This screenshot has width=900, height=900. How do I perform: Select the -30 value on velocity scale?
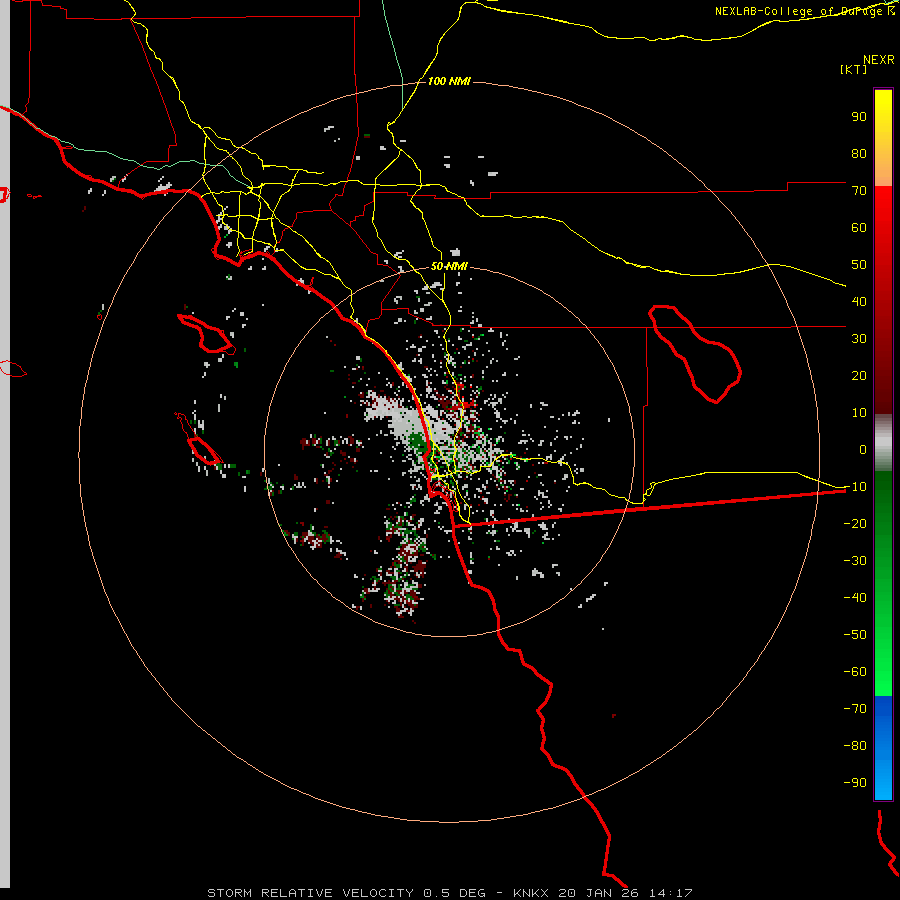pos(855,561)
